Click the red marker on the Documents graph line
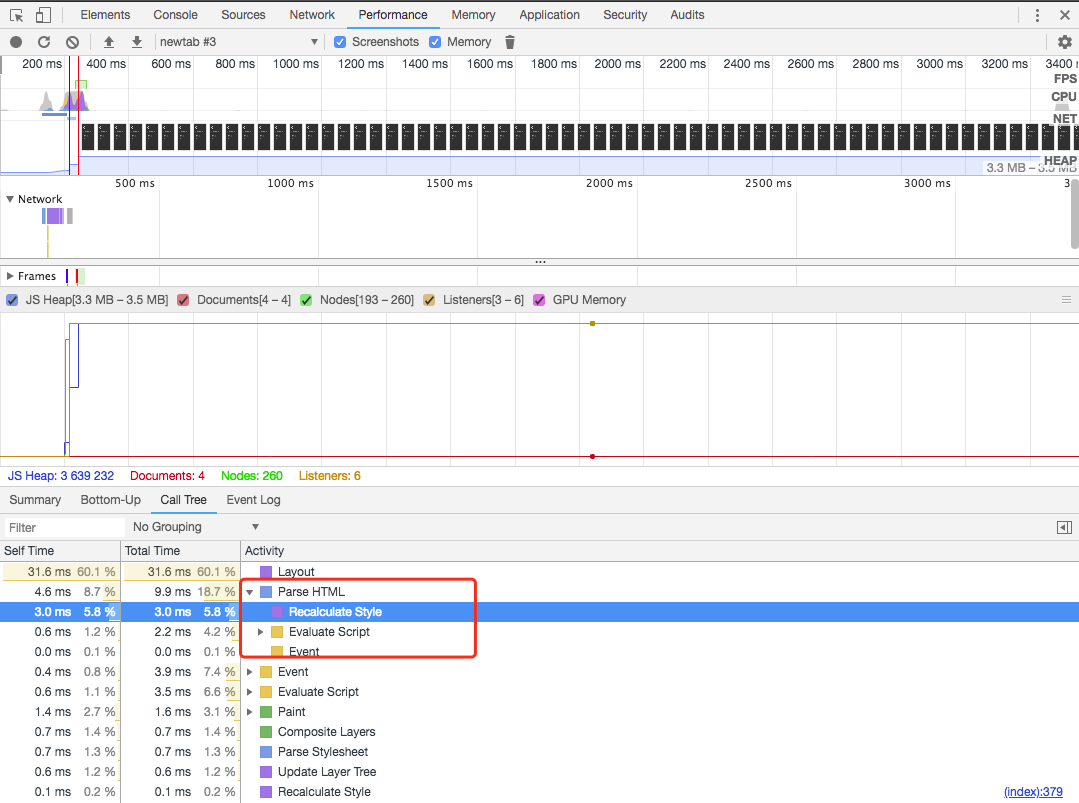1079x803 pixels. 592,456
